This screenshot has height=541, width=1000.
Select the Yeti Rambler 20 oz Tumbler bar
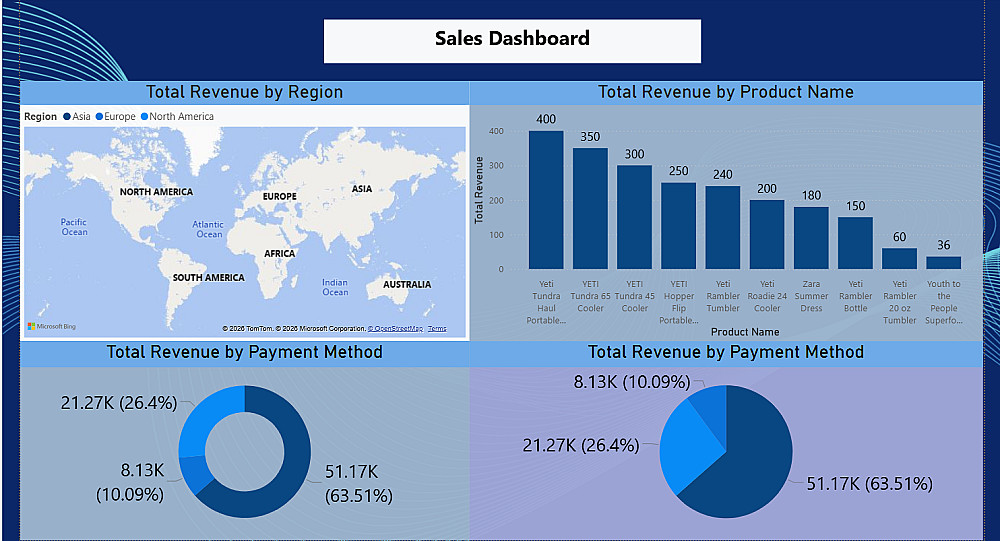(x=899, y=258)
